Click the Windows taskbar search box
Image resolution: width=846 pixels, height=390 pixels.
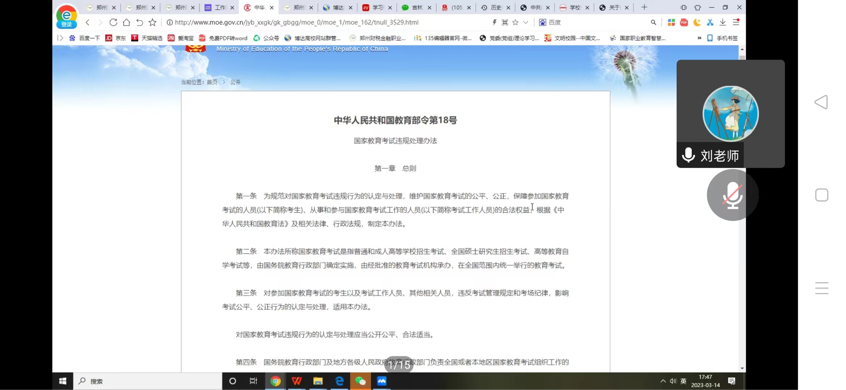(x=147, y=381)
